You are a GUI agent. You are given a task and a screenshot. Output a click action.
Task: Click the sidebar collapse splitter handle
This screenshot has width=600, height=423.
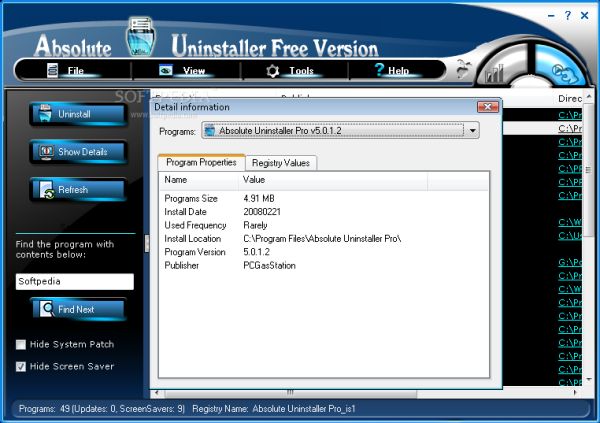coord(147,243)
